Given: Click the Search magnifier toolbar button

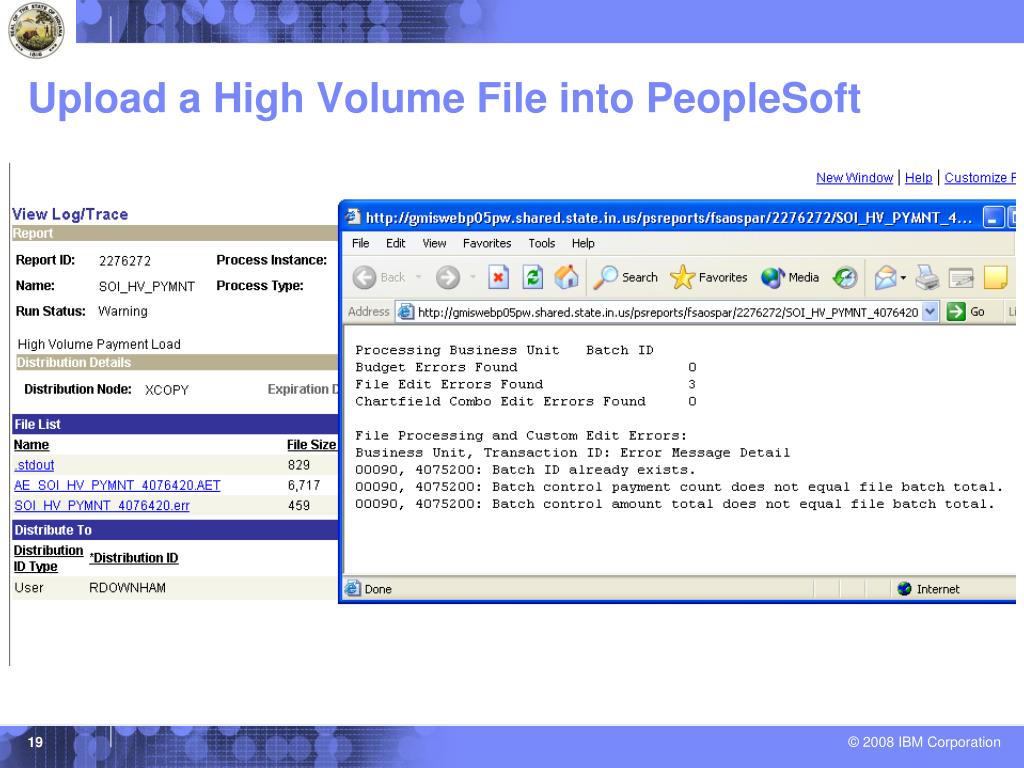Looking at the screenshot, I should click(626, 278).
